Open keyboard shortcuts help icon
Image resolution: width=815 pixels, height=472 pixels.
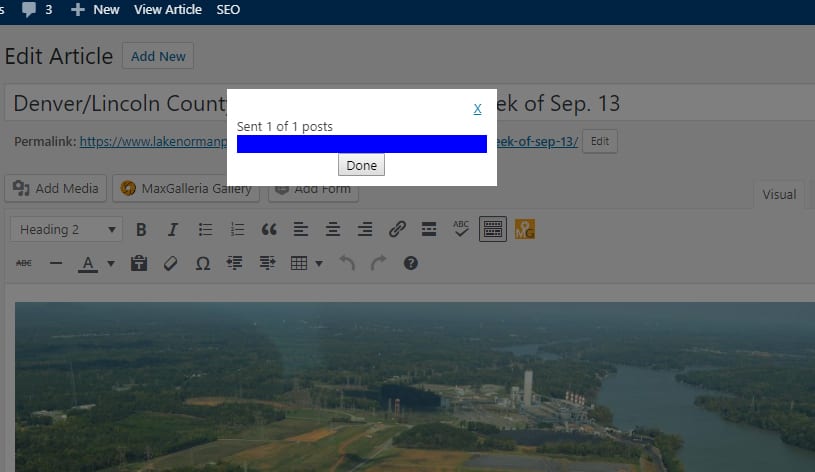click(411, 264)
